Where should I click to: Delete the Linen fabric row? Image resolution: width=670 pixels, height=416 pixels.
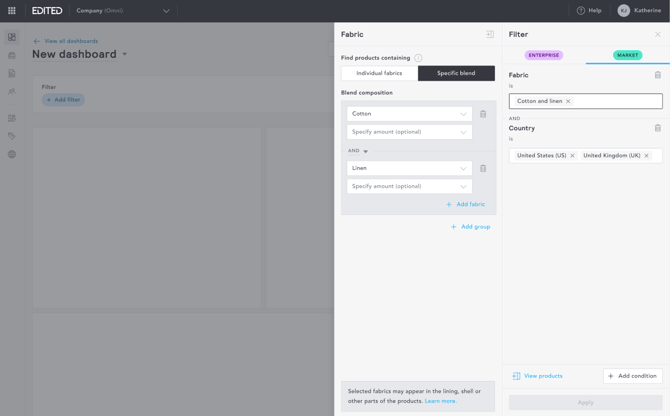pyautogui.click(x=483, y=168)
